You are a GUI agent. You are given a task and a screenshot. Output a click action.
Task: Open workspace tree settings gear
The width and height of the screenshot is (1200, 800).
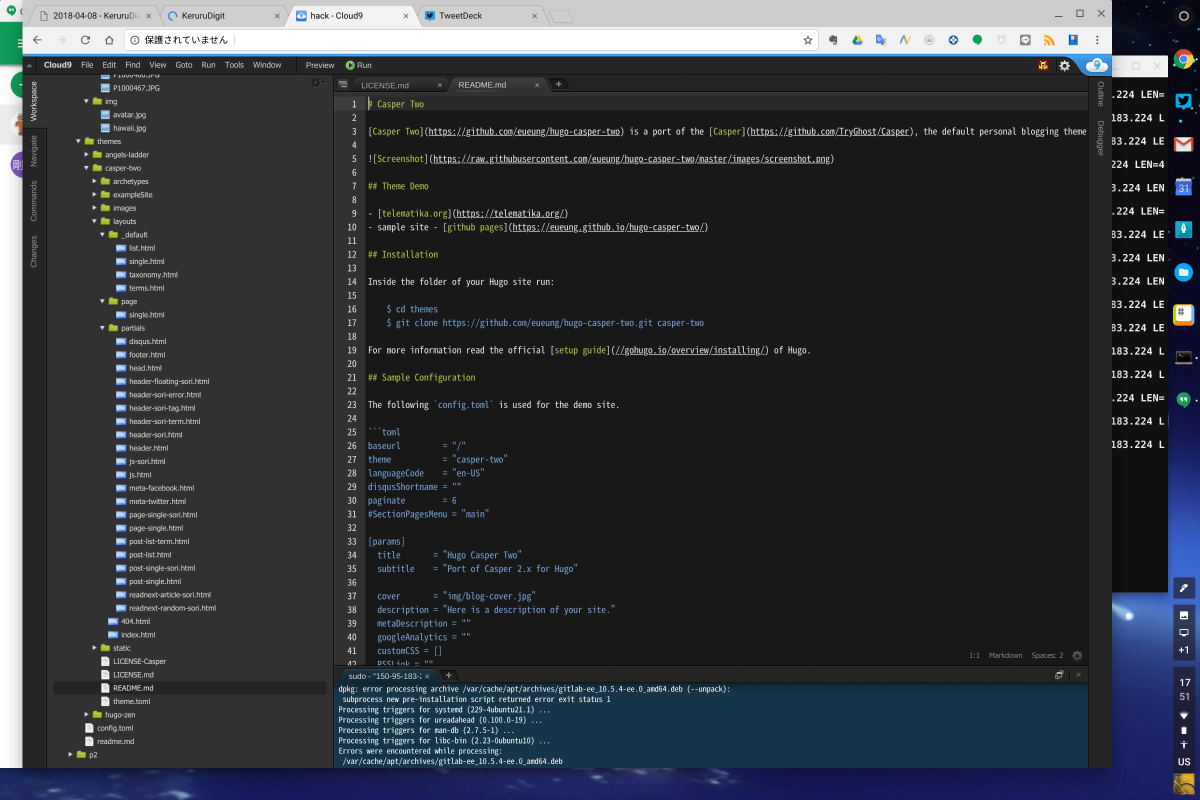pyautogui.click(x=317, y=83)
